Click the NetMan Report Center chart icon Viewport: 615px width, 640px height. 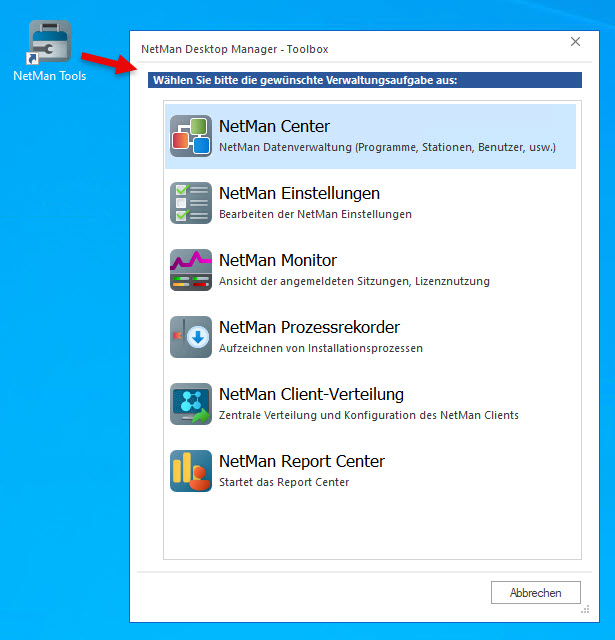point(190,471)
